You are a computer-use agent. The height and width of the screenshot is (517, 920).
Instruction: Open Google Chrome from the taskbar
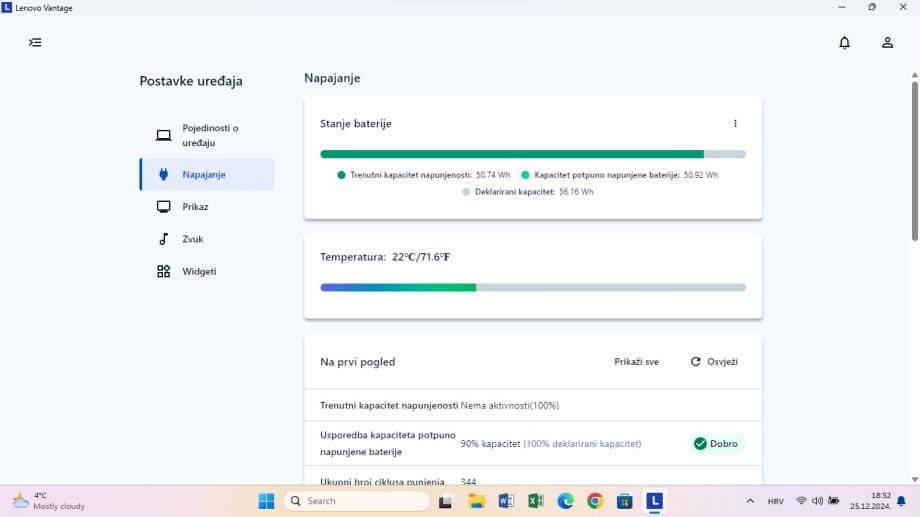(x=595, y=501)
